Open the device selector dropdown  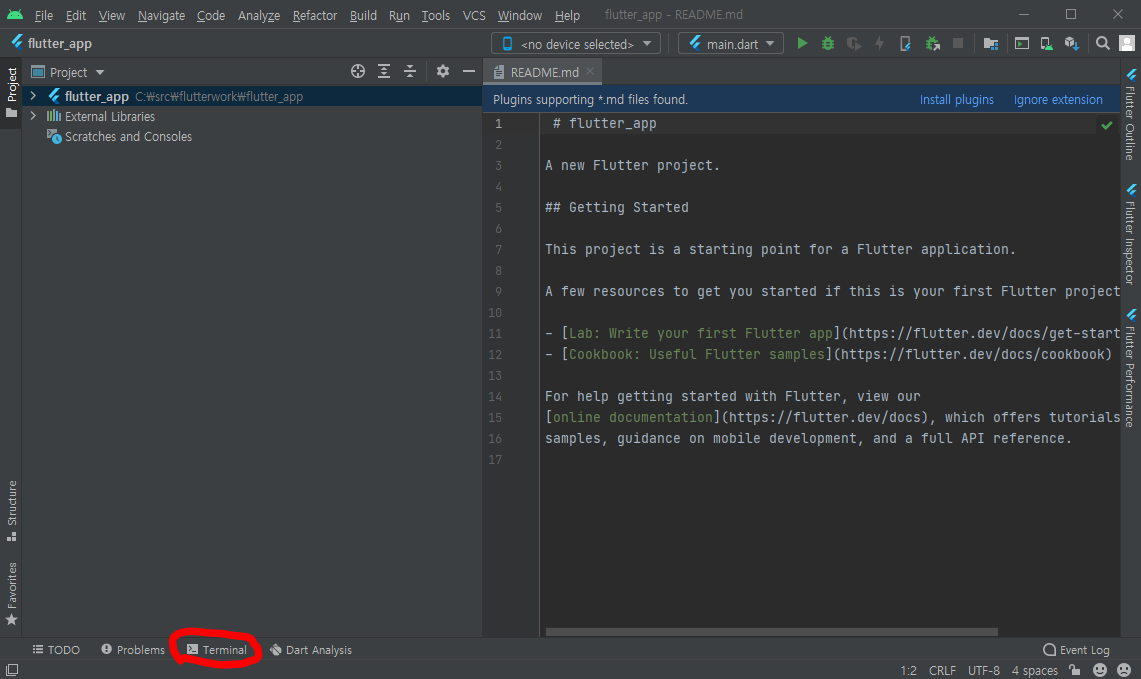[576, 44]
